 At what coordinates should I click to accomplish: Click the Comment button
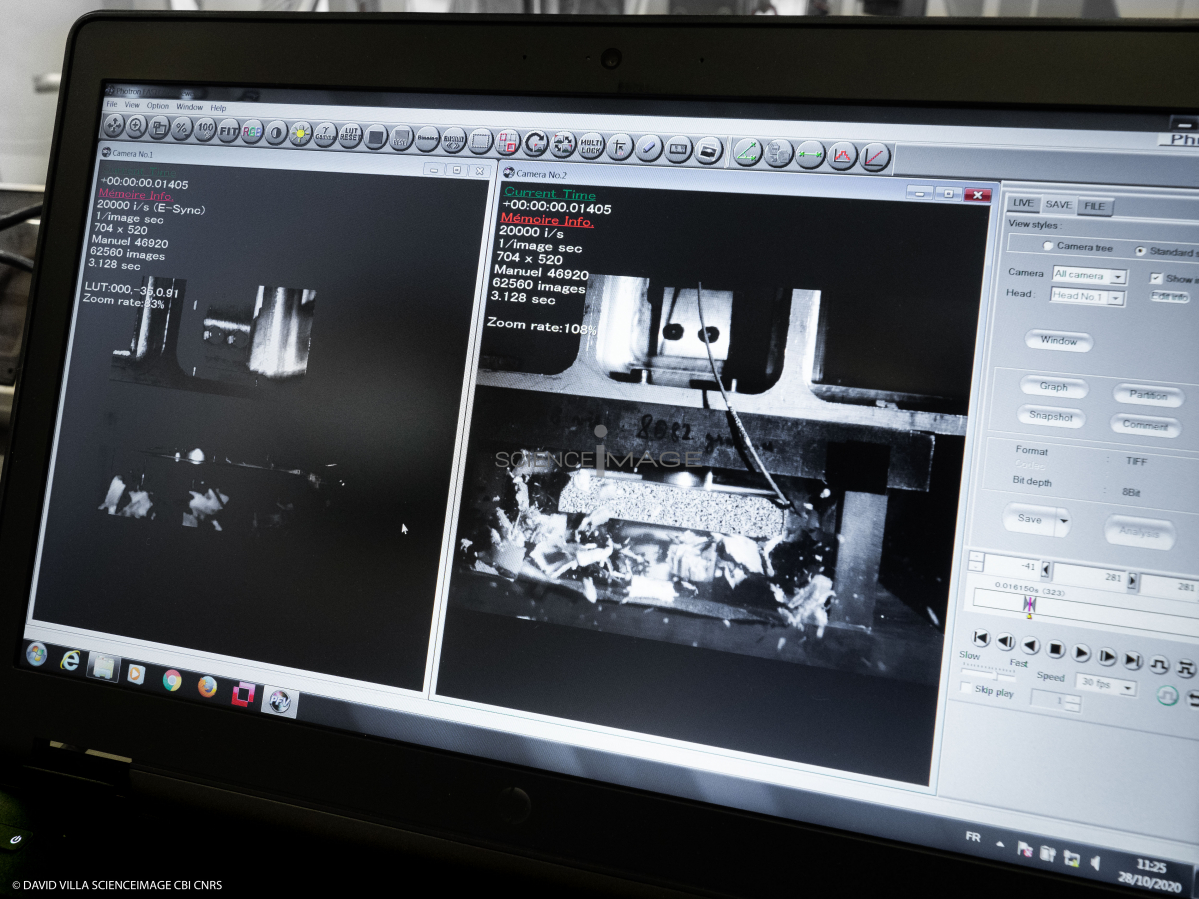1145,425
